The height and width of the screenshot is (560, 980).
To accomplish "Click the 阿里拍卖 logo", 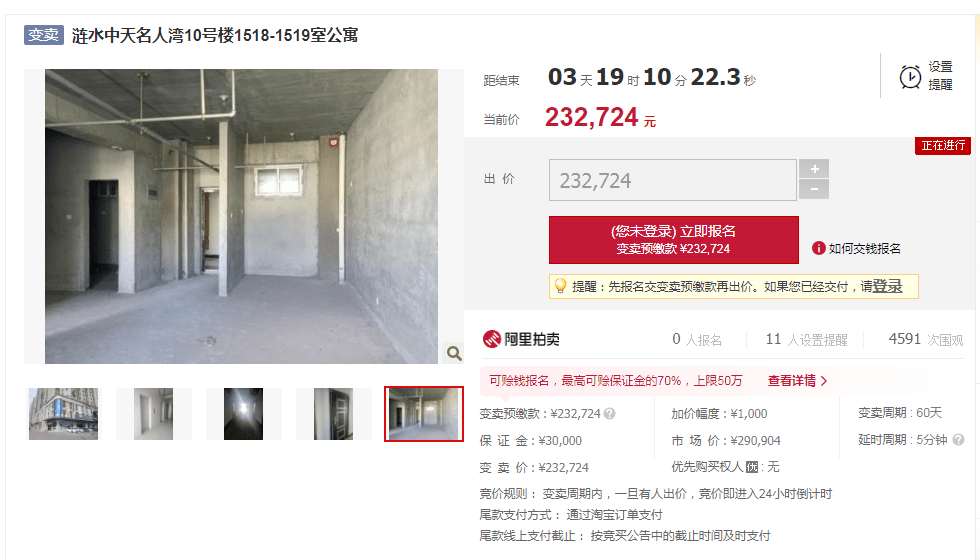I will 521,339.
